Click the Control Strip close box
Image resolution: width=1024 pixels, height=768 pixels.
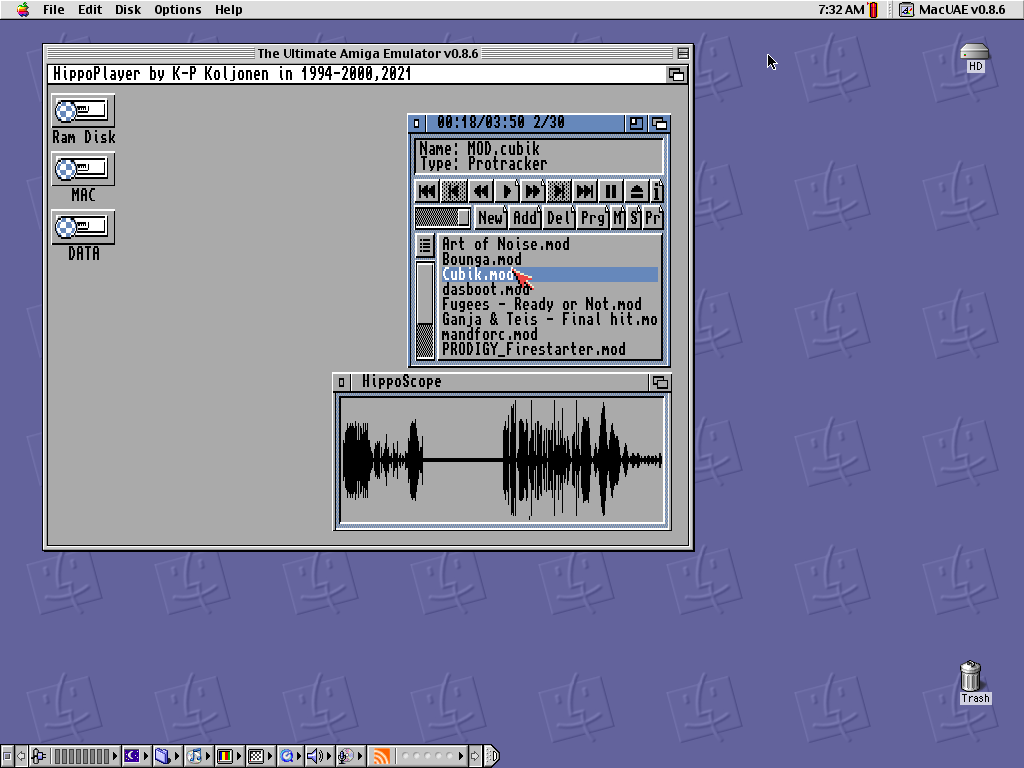(x=7, y=756)
